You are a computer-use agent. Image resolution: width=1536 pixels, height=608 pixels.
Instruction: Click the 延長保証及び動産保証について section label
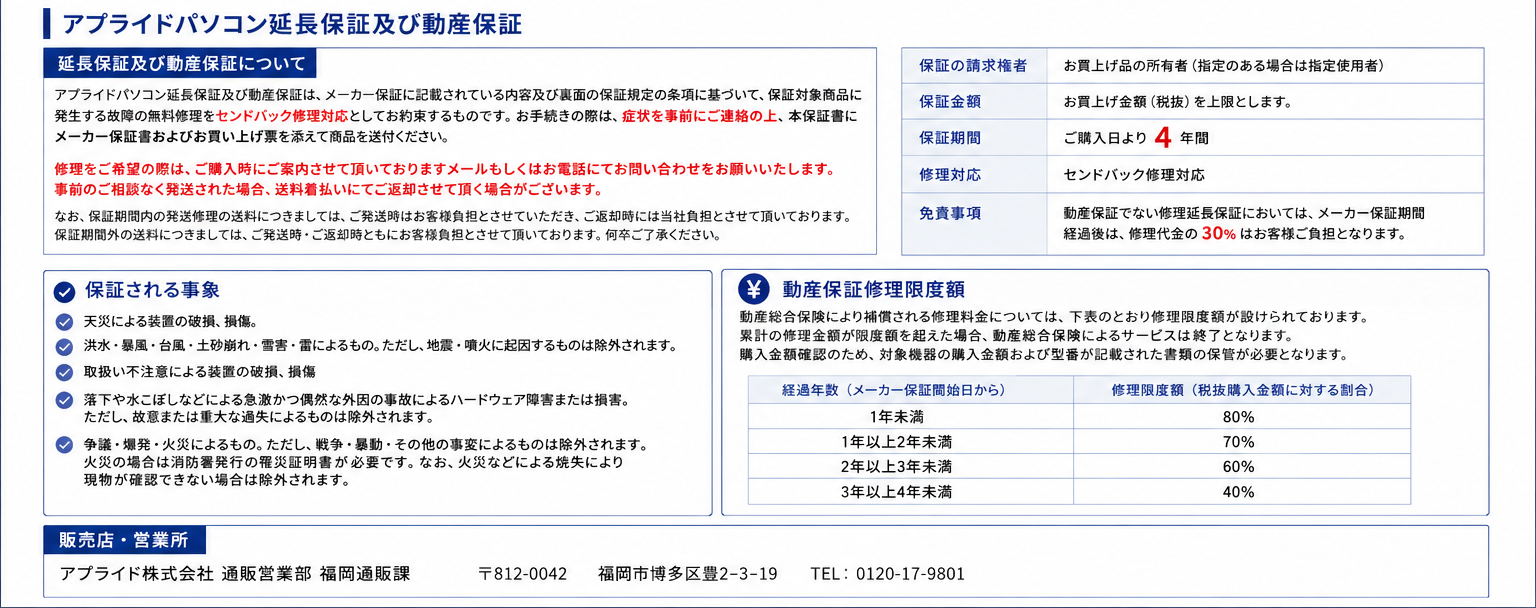tap(181, 64)
